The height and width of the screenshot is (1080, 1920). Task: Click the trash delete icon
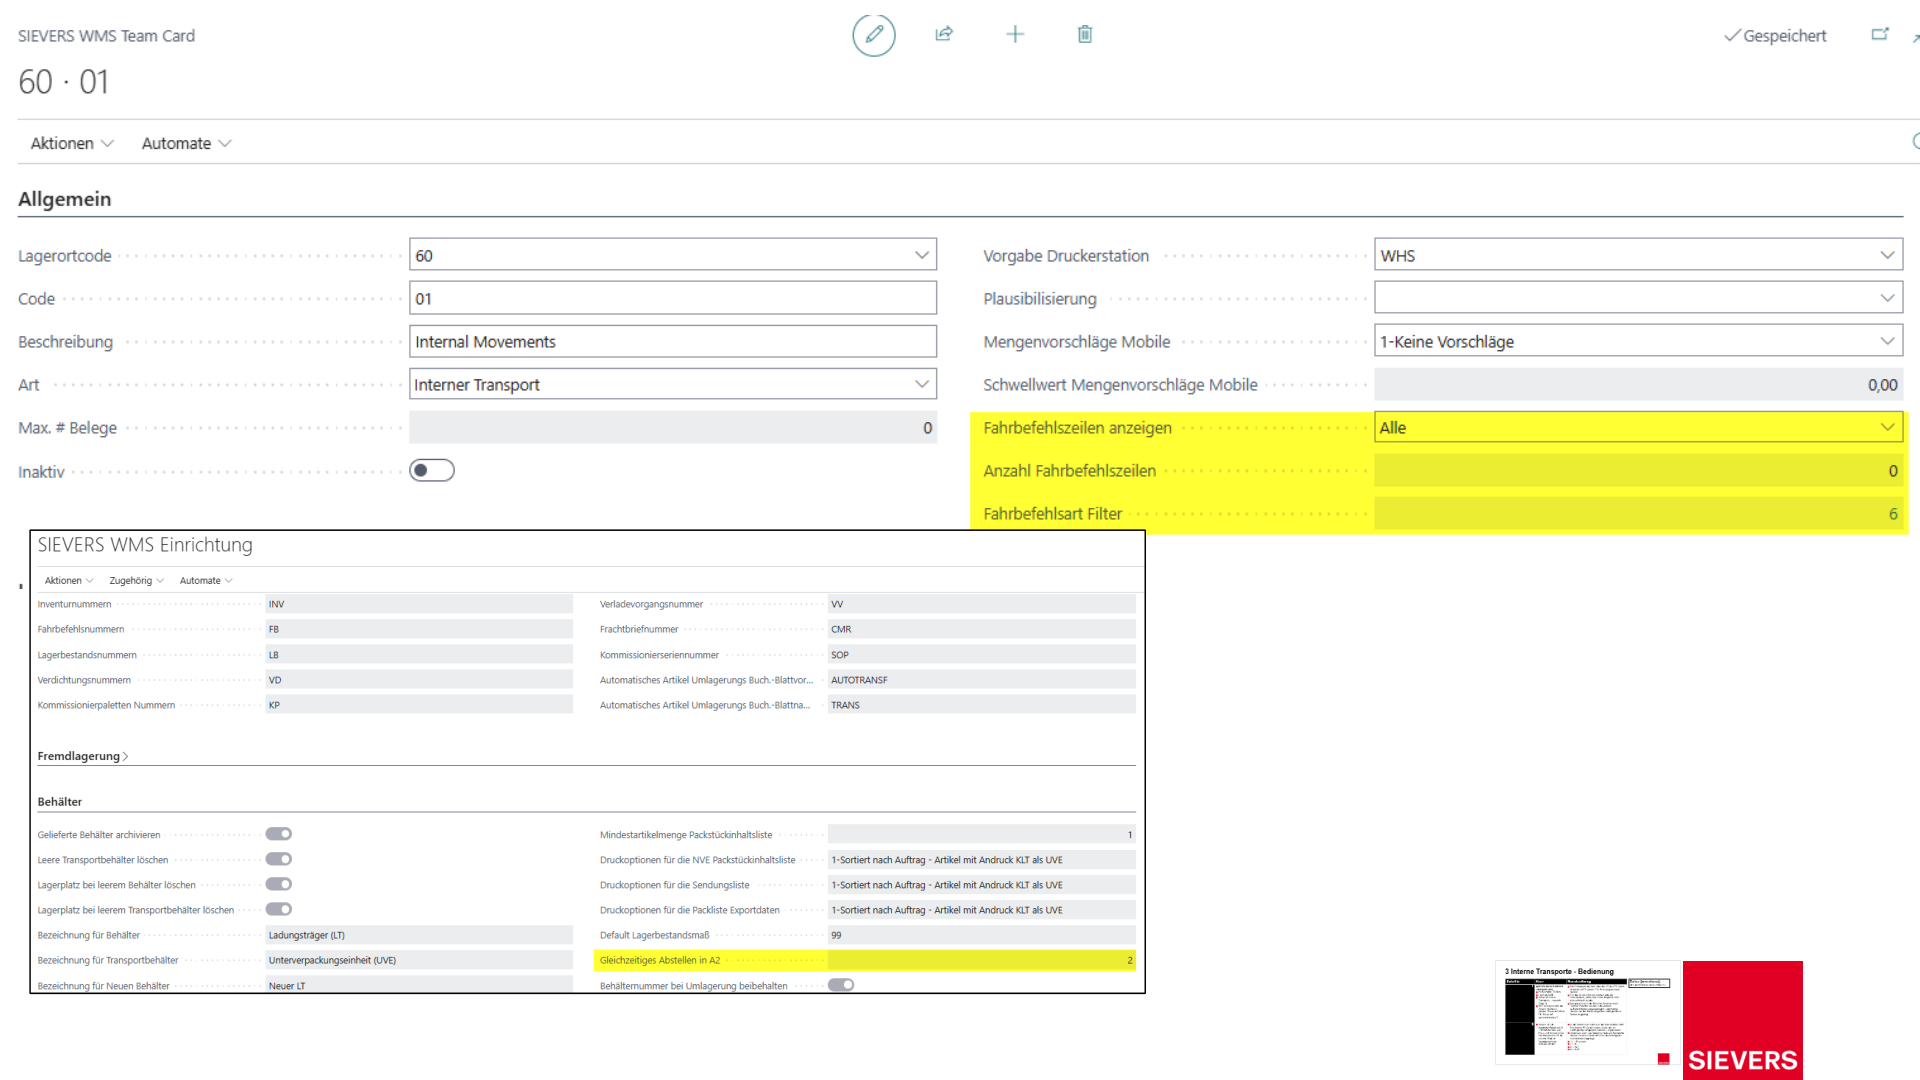click(1085, 34)
